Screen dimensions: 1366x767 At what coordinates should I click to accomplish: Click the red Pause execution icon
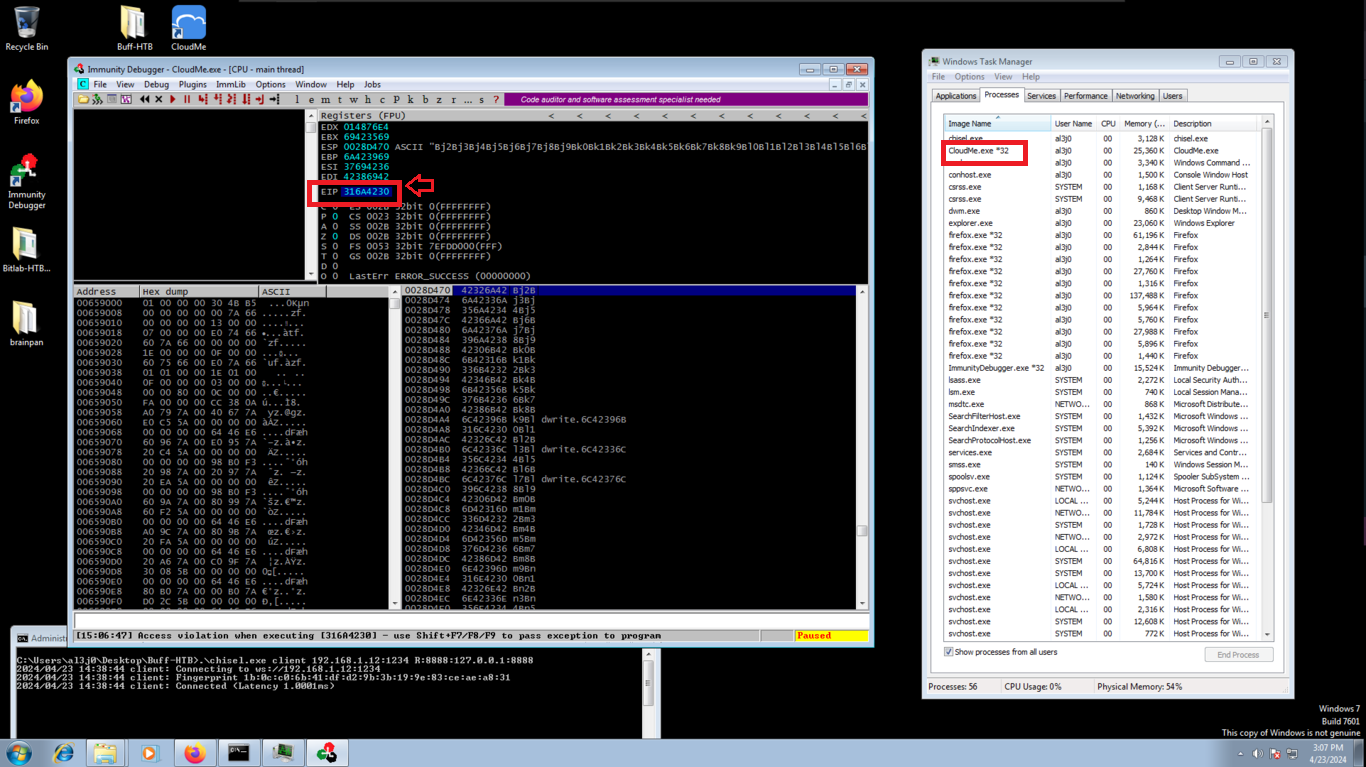click(x=187, y=99)
